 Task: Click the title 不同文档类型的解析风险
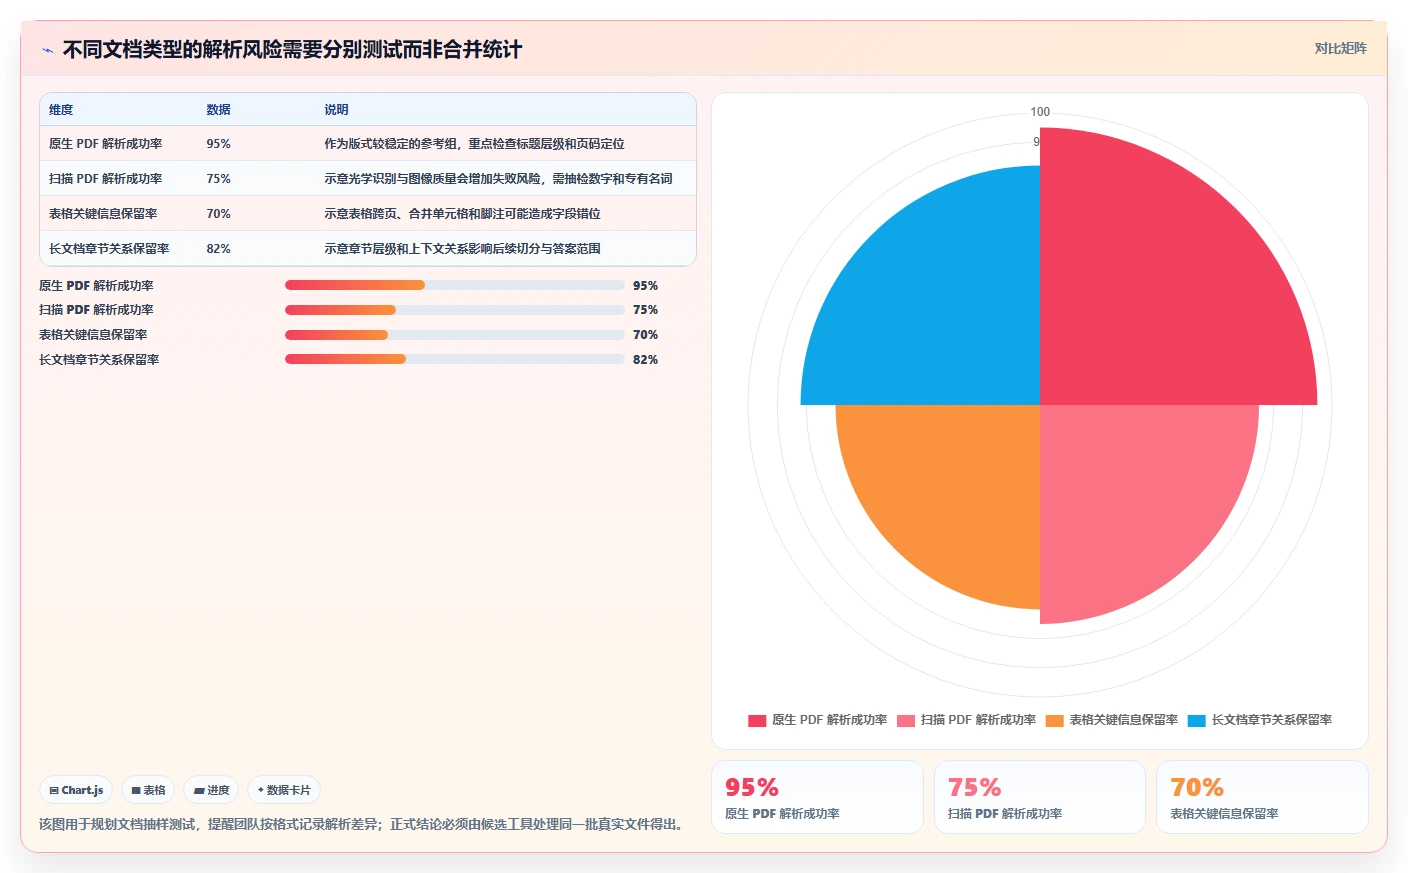pos(292,50)
